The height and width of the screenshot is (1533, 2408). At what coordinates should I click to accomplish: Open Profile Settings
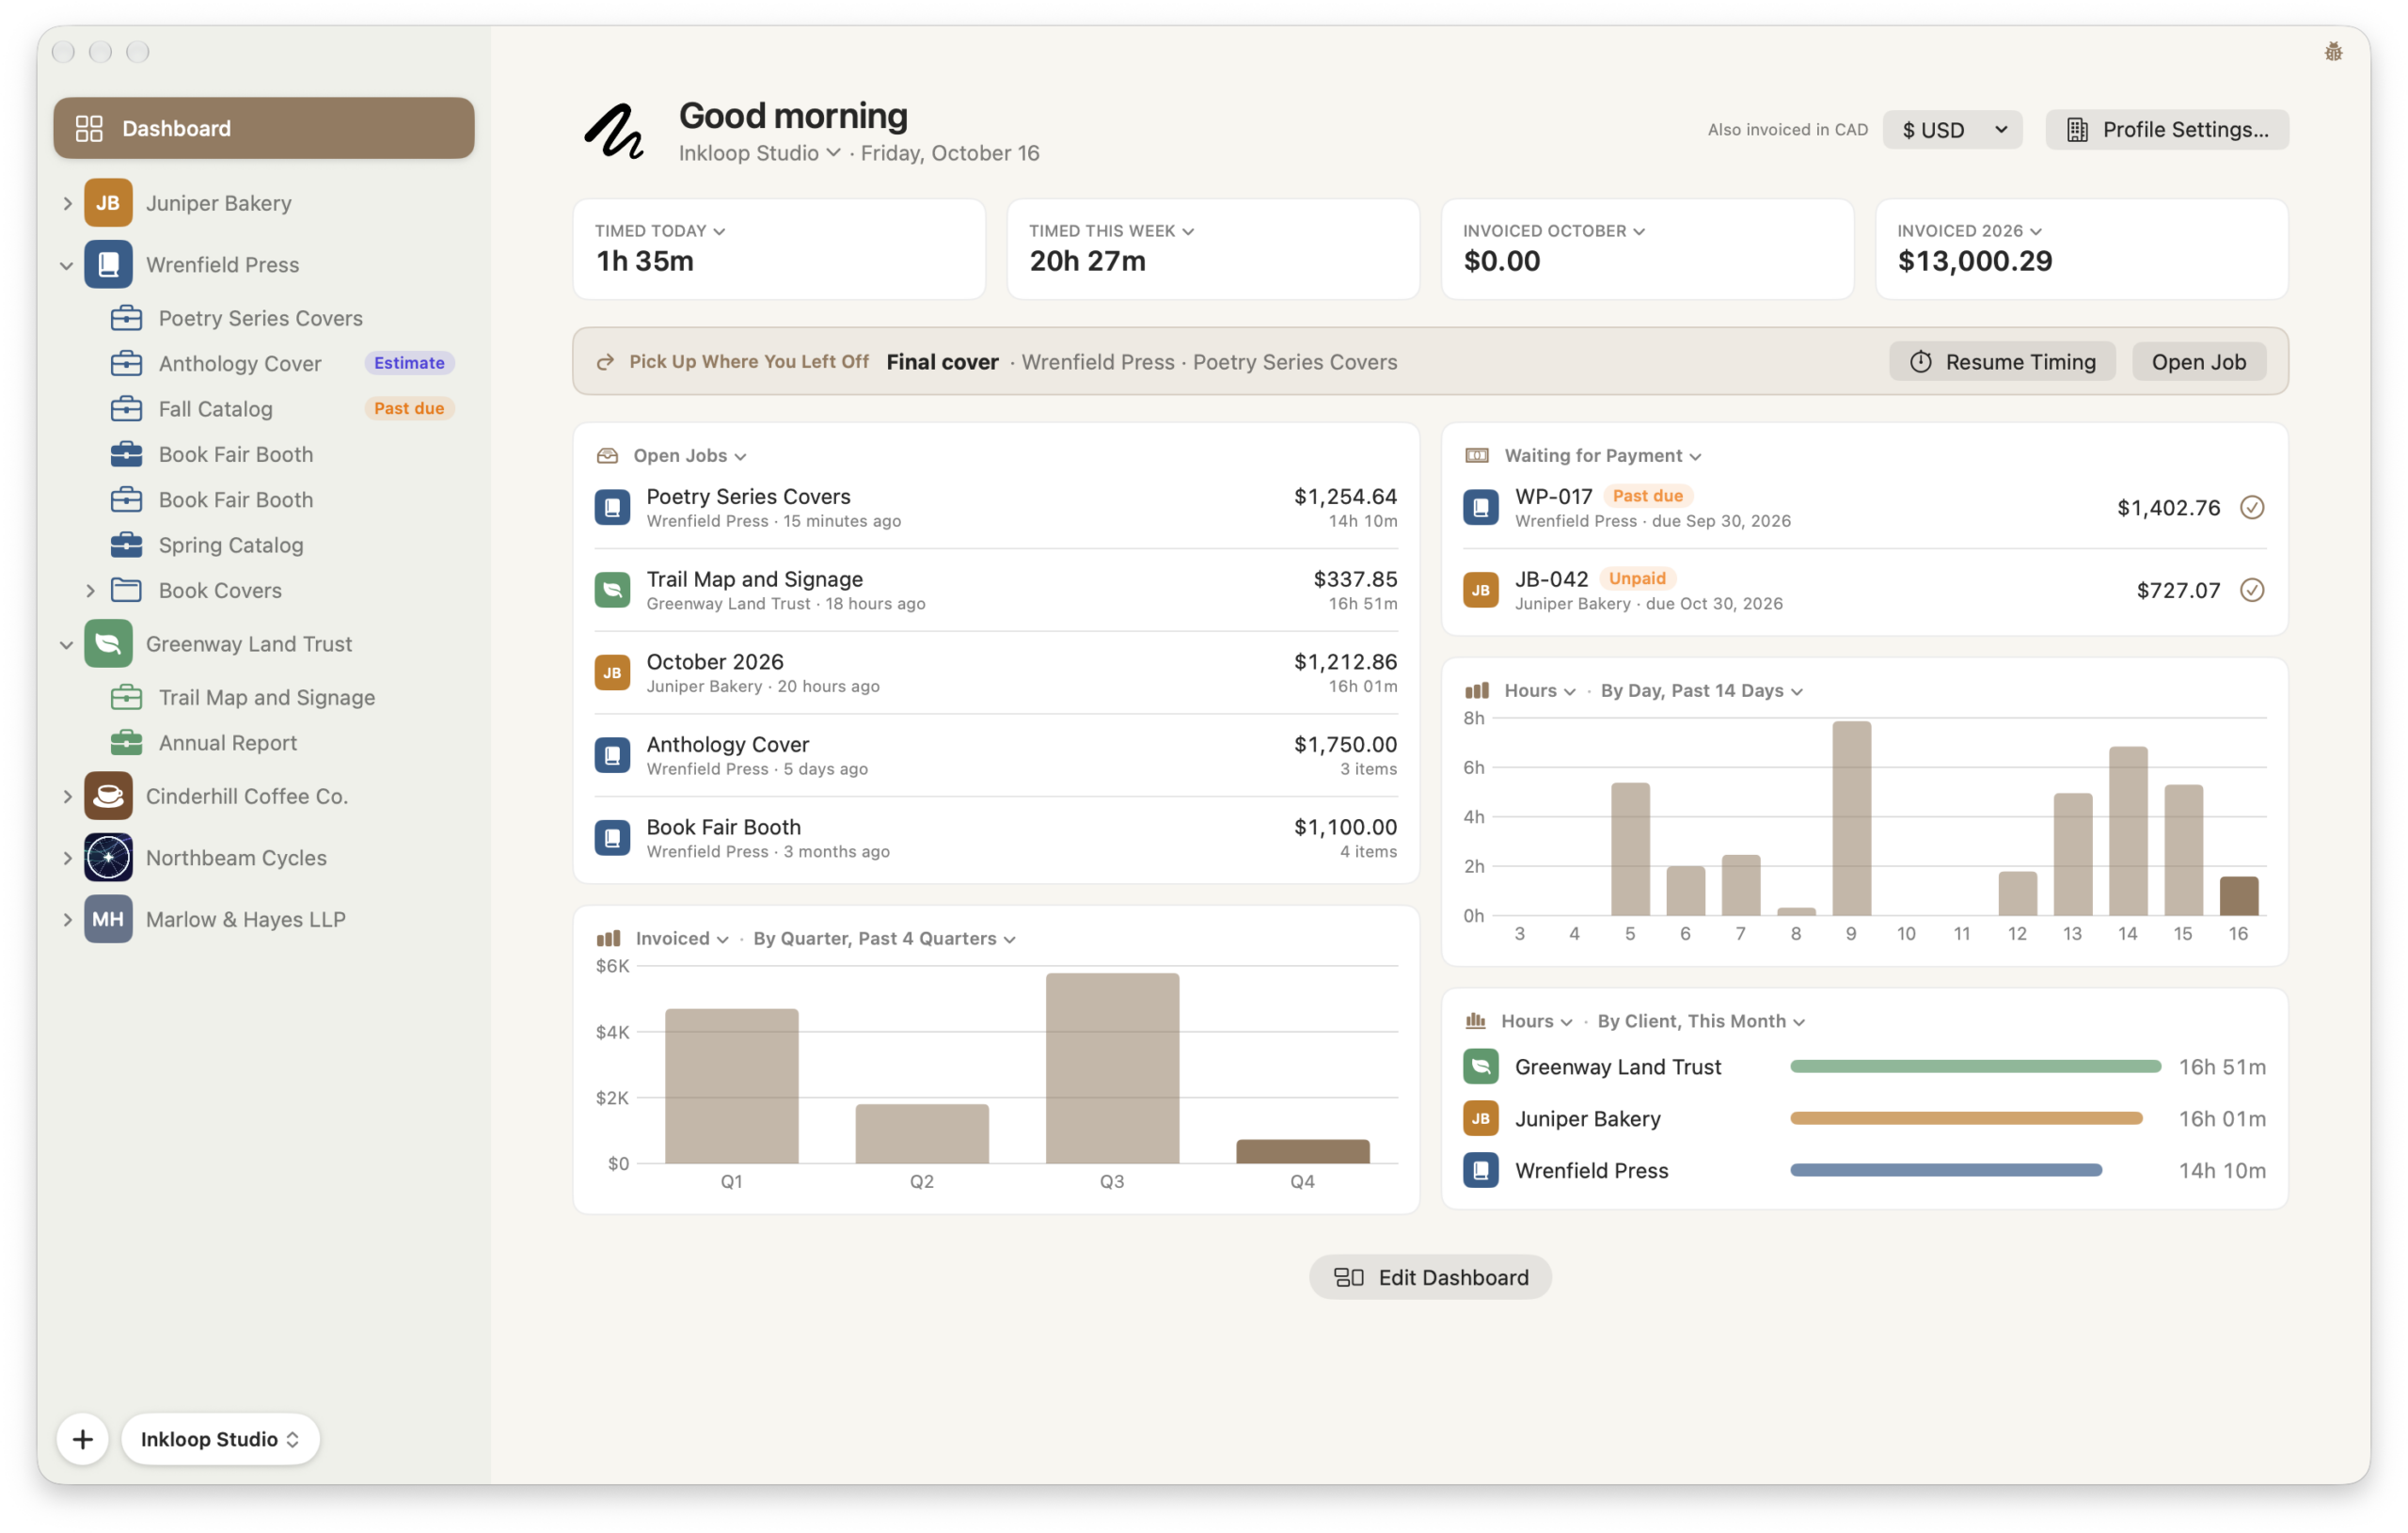2167,130
